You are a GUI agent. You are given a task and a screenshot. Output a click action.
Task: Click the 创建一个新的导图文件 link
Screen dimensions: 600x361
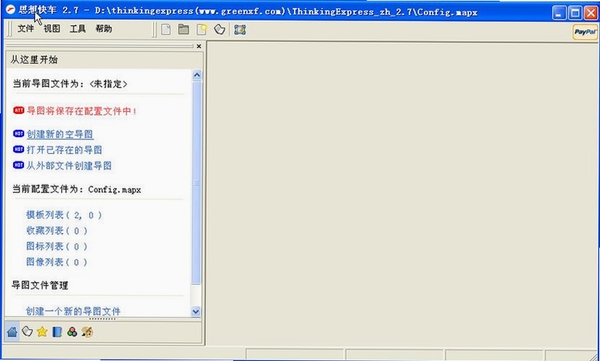73,311
